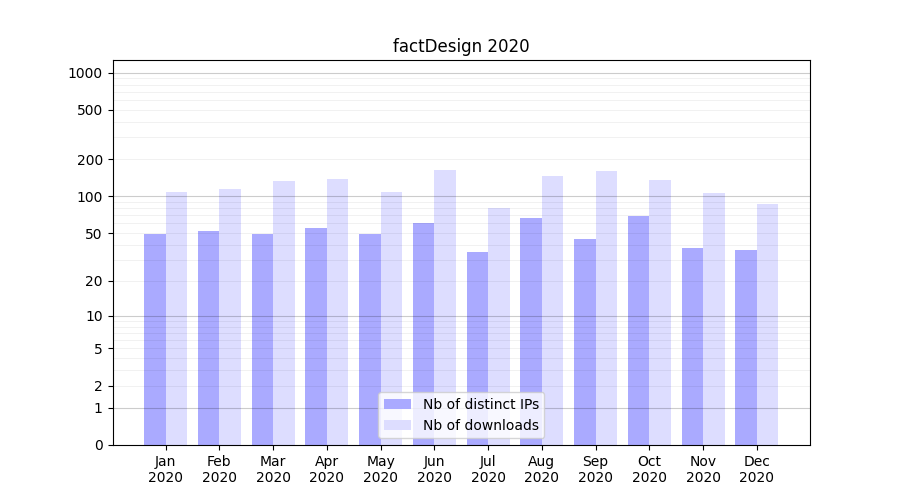Click the Jan 2020 downloads bar
The image size is (900, 500).
(177, 318)
